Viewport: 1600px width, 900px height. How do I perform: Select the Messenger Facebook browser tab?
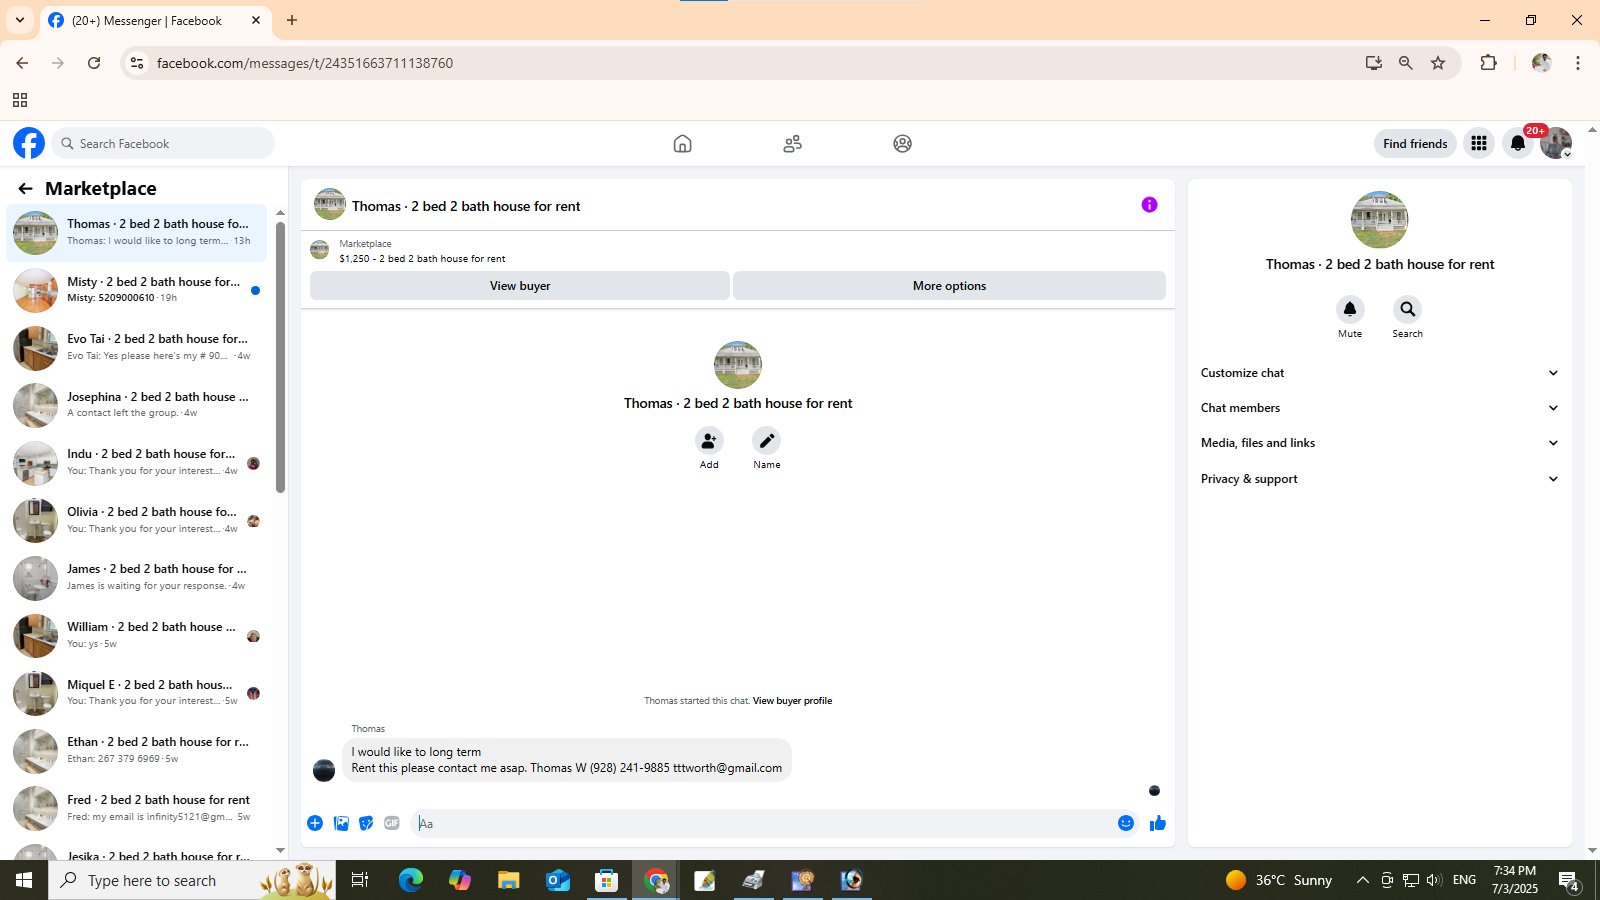point(155,20)
